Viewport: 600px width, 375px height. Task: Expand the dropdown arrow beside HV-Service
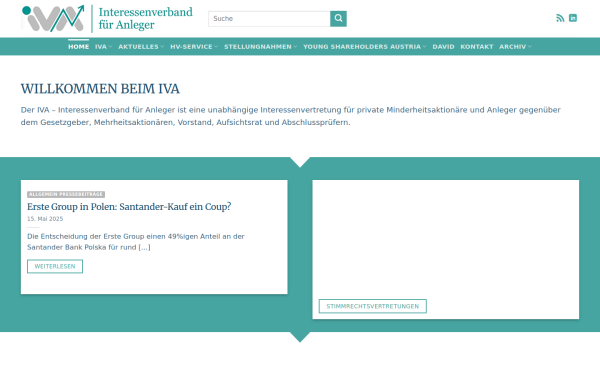tap(216, 47)
